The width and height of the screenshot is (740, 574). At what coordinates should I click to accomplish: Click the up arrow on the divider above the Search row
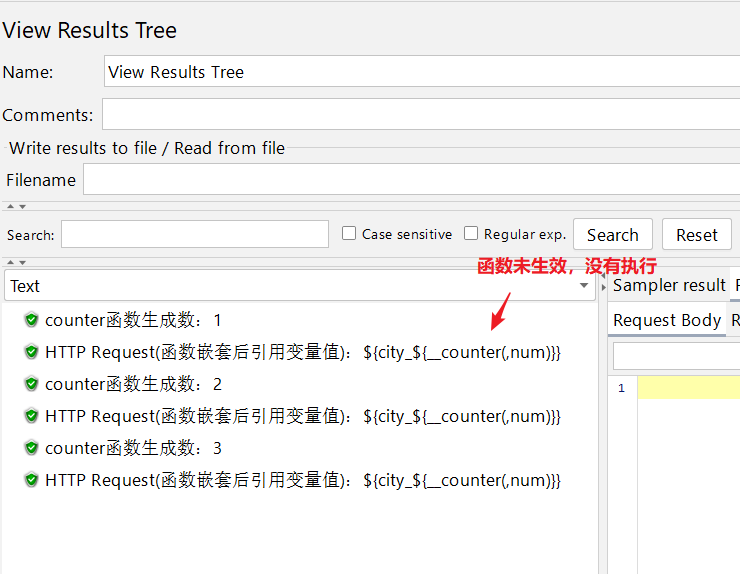[x=10, y=206]
